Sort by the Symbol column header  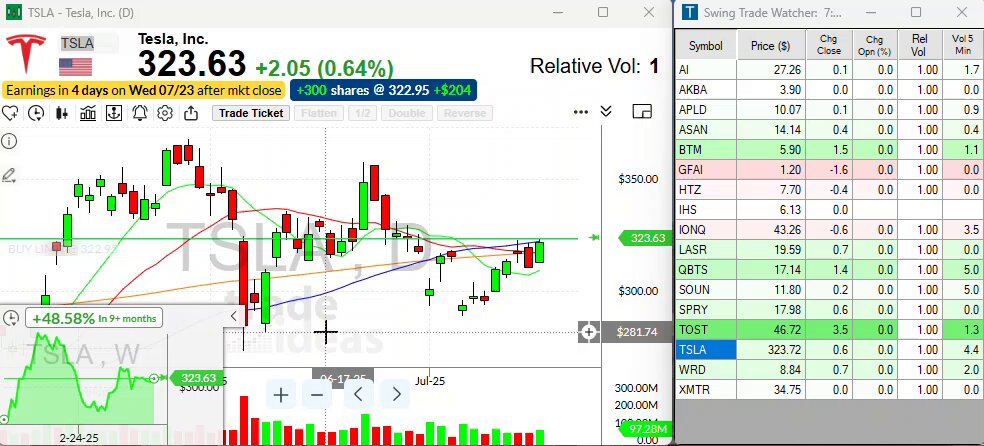[x=705, y=46]
